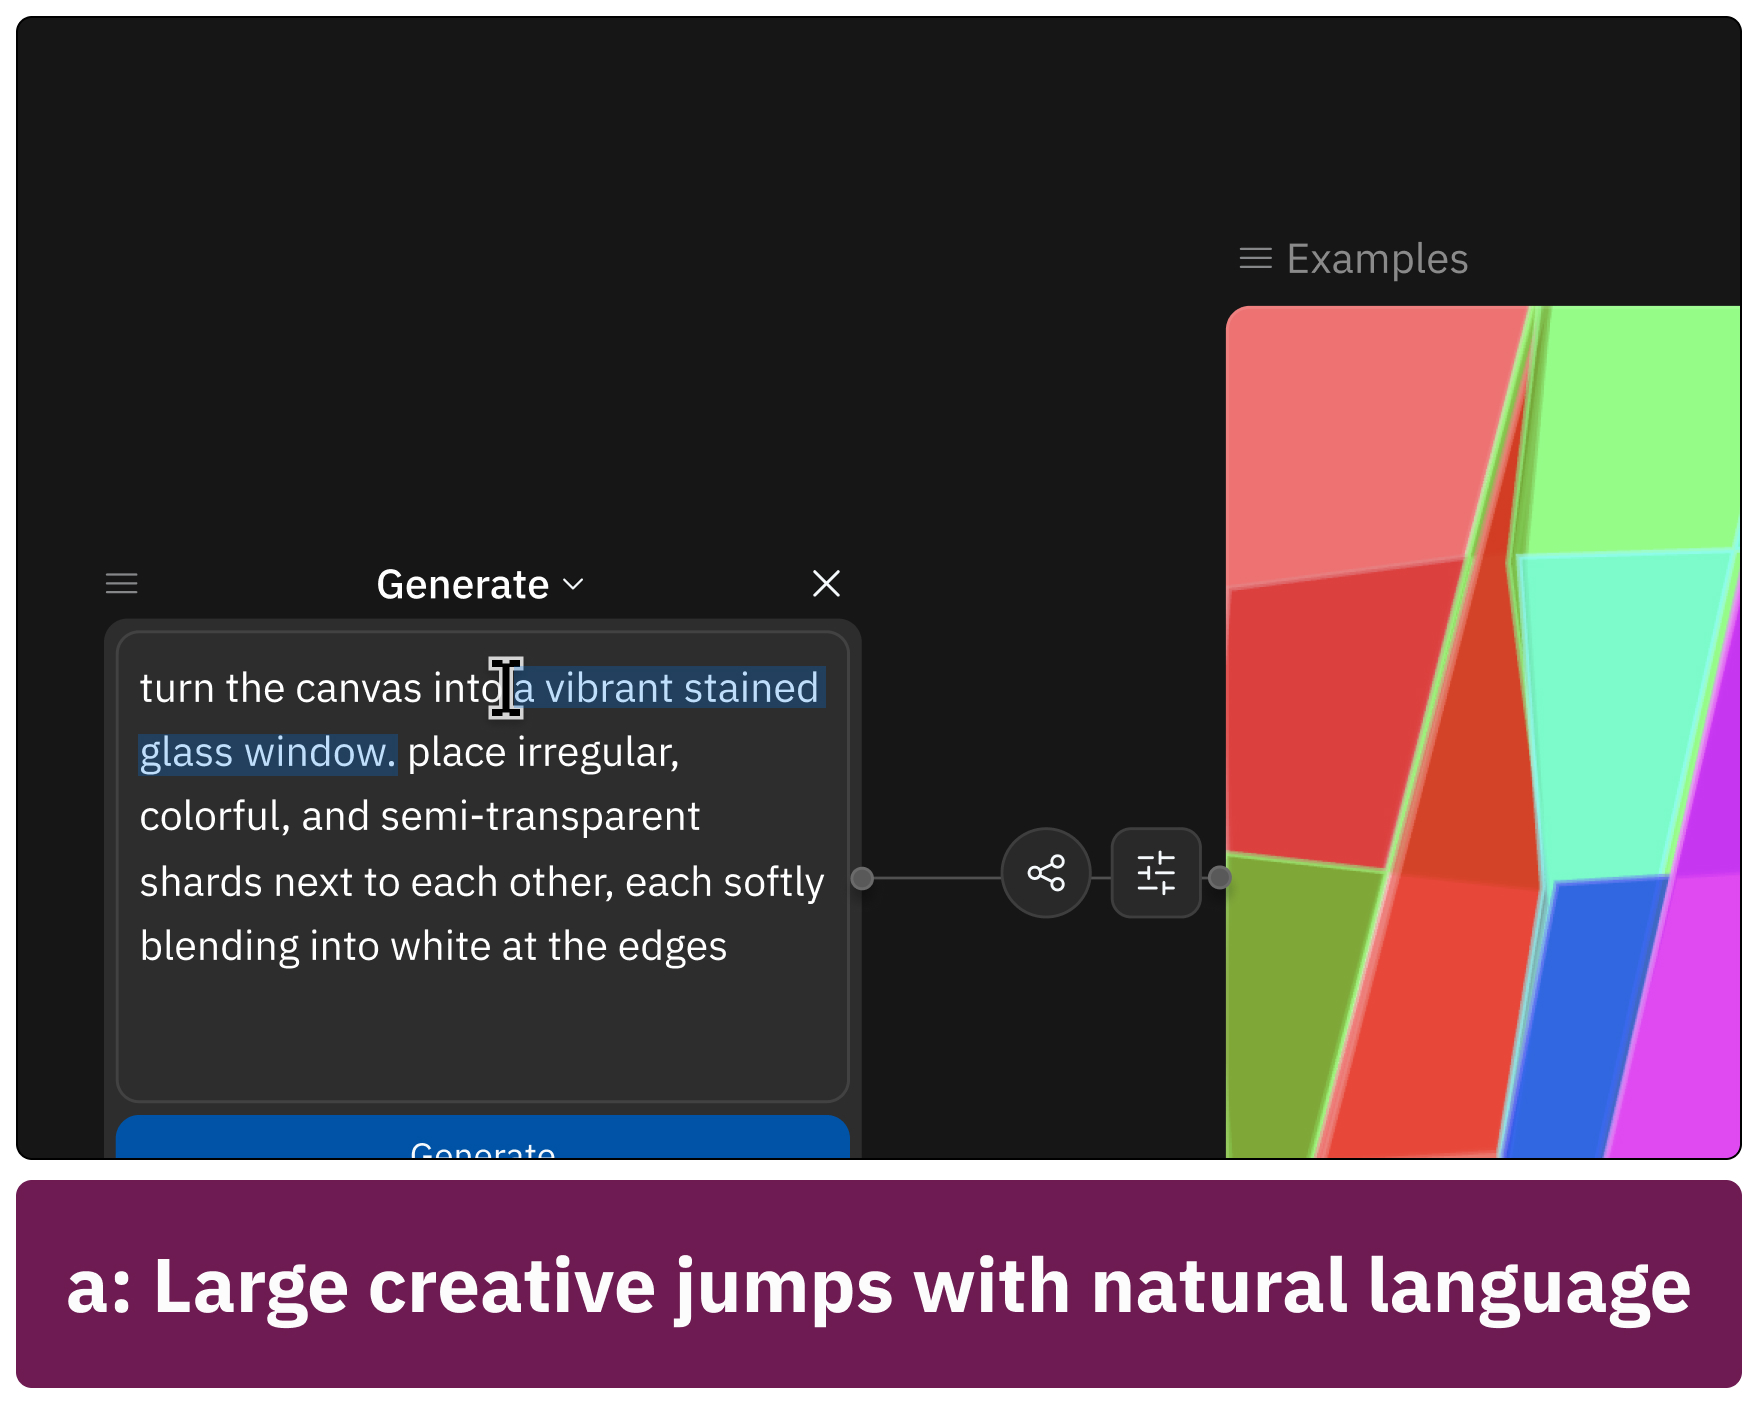Click the connector dot beside the prompt box
The width and height of the screenshot is (1753, 1404).
862,878
